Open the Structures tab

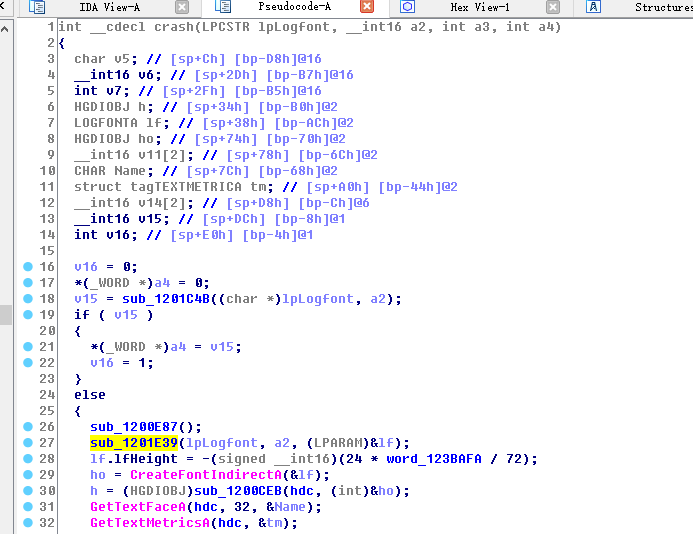pos(664,7)
